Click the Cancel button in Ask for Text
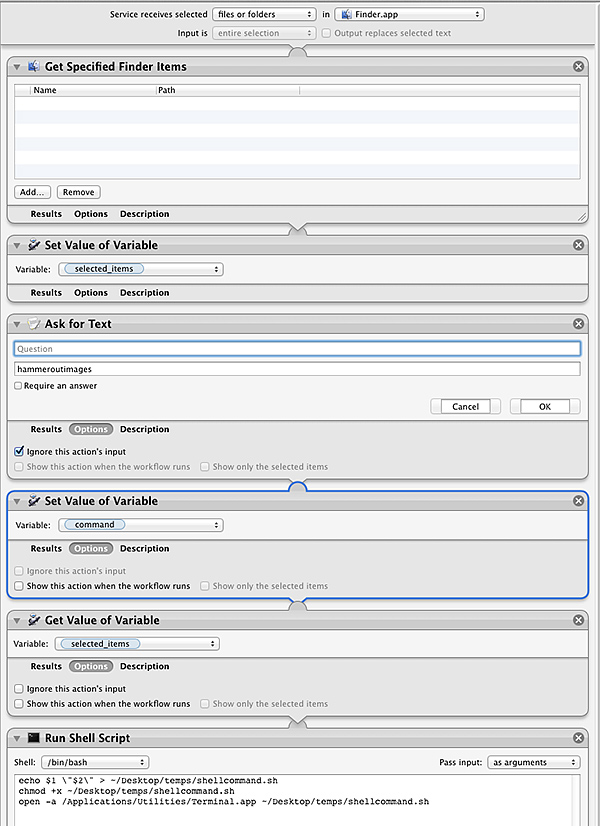The image size is (600, 826). point(465,407)
